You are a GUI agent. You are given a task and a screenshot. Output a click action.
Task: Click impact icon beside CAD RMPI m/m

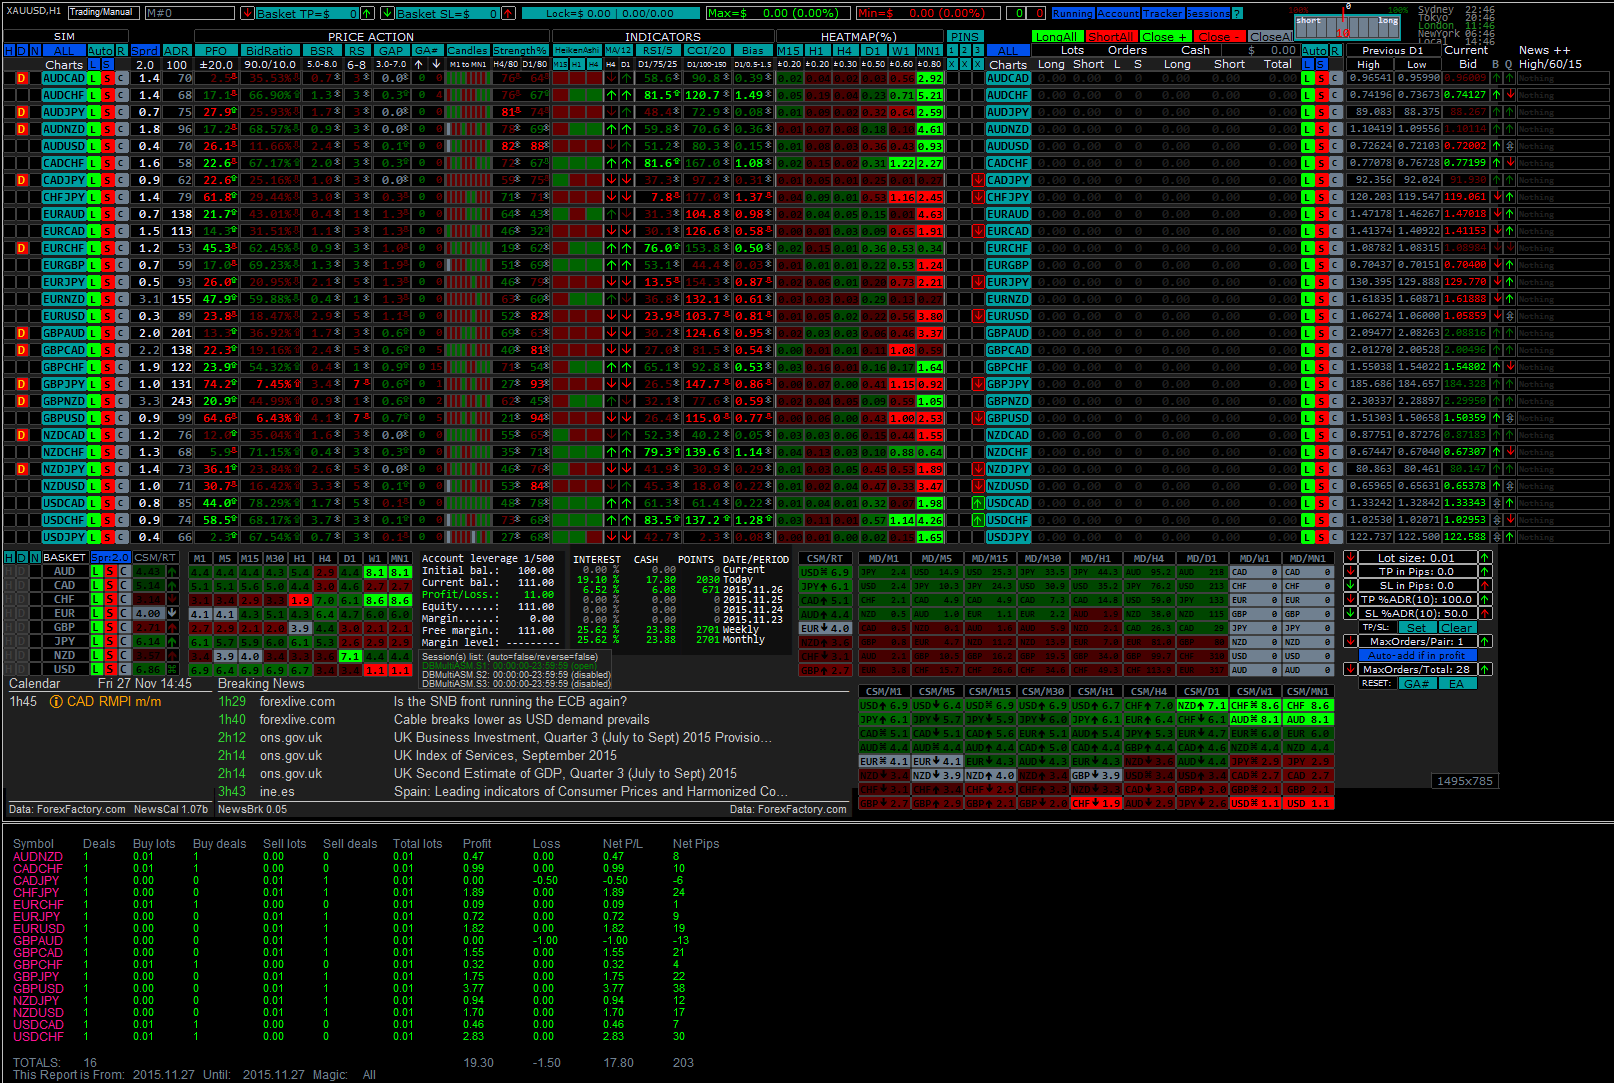click(x=56, y=702)
